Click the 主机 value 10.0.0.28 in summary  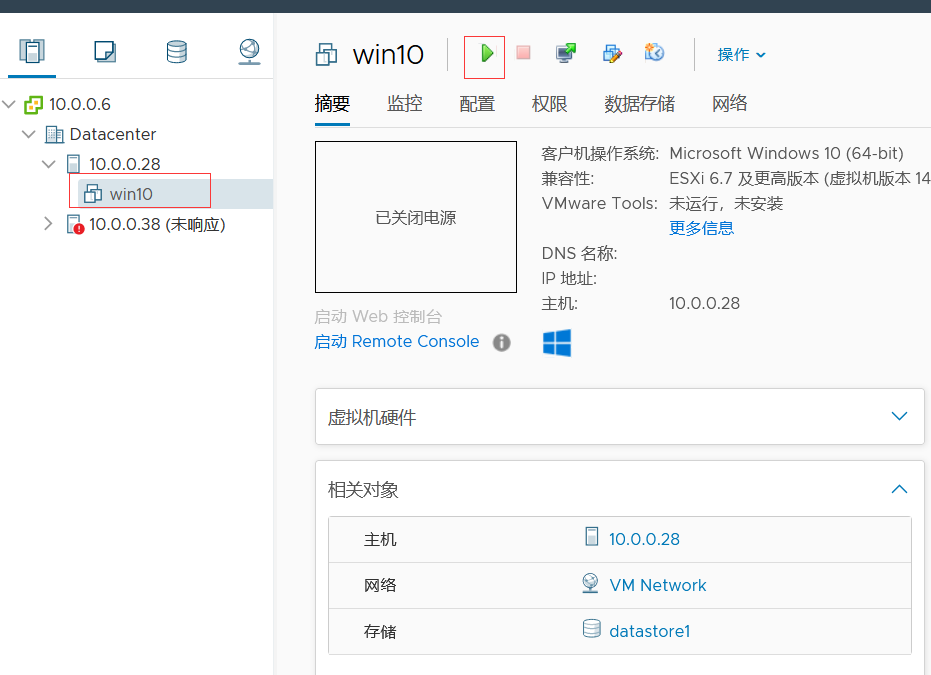click(704, 303)
